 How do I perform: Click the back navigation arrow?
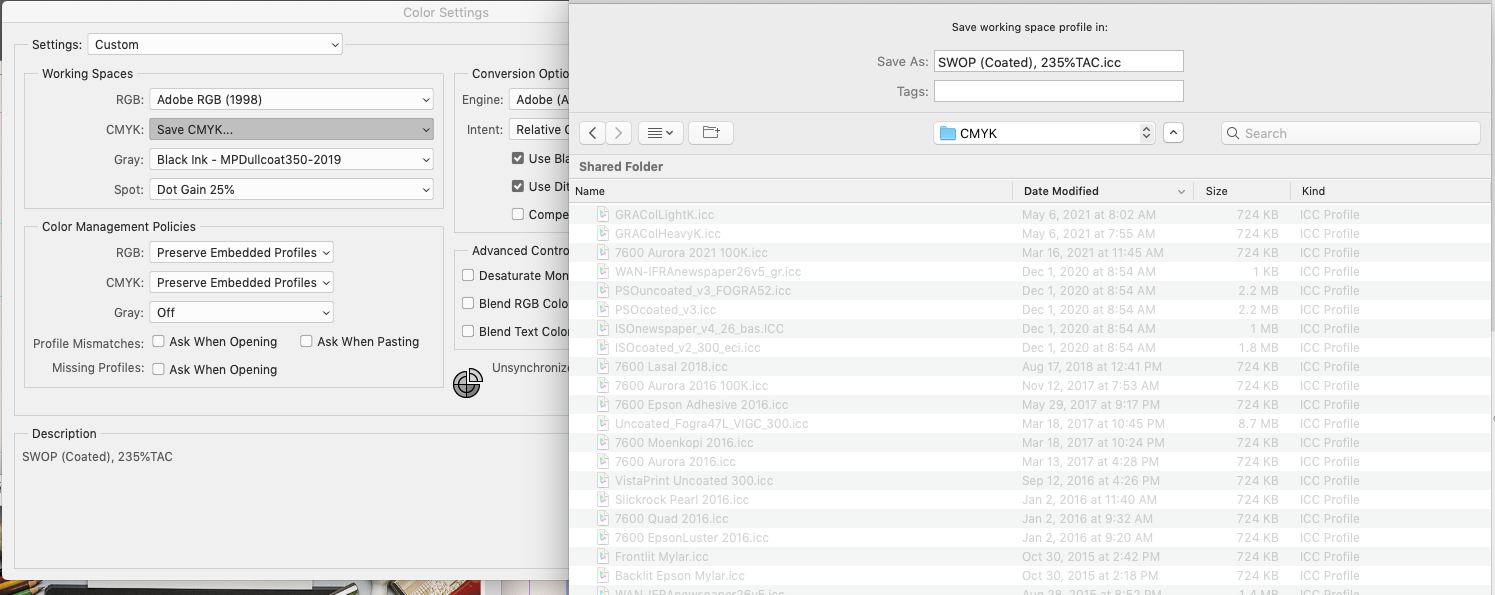click(591, 131)
